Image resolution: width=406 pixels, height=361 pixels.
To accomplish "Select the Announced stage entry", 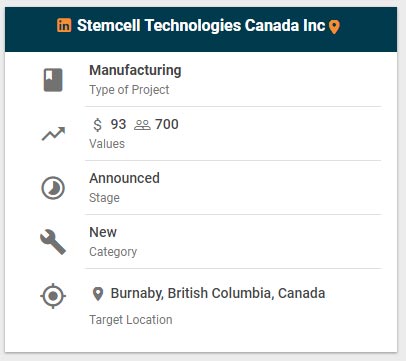I will point(124,178).
